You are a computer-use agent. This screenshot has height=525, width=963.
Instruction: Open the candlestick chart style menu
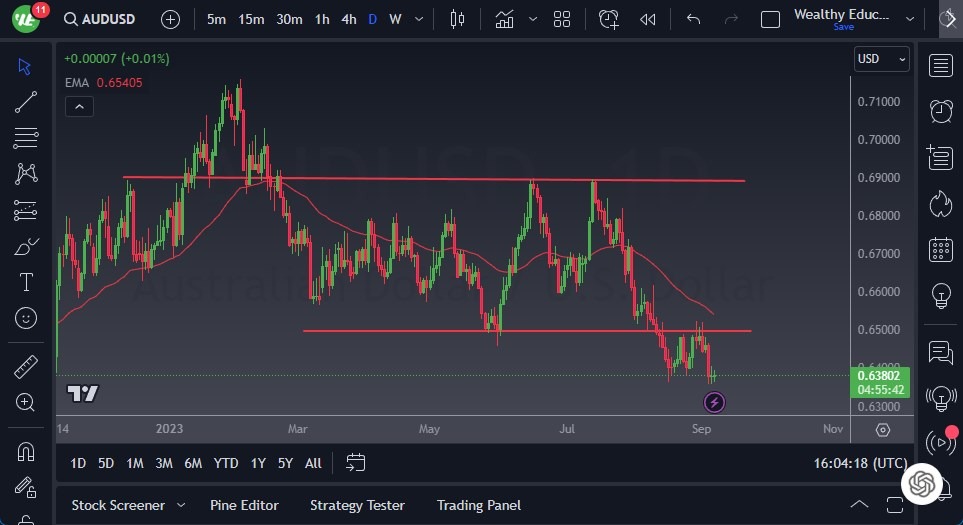(x=457, y=20)
